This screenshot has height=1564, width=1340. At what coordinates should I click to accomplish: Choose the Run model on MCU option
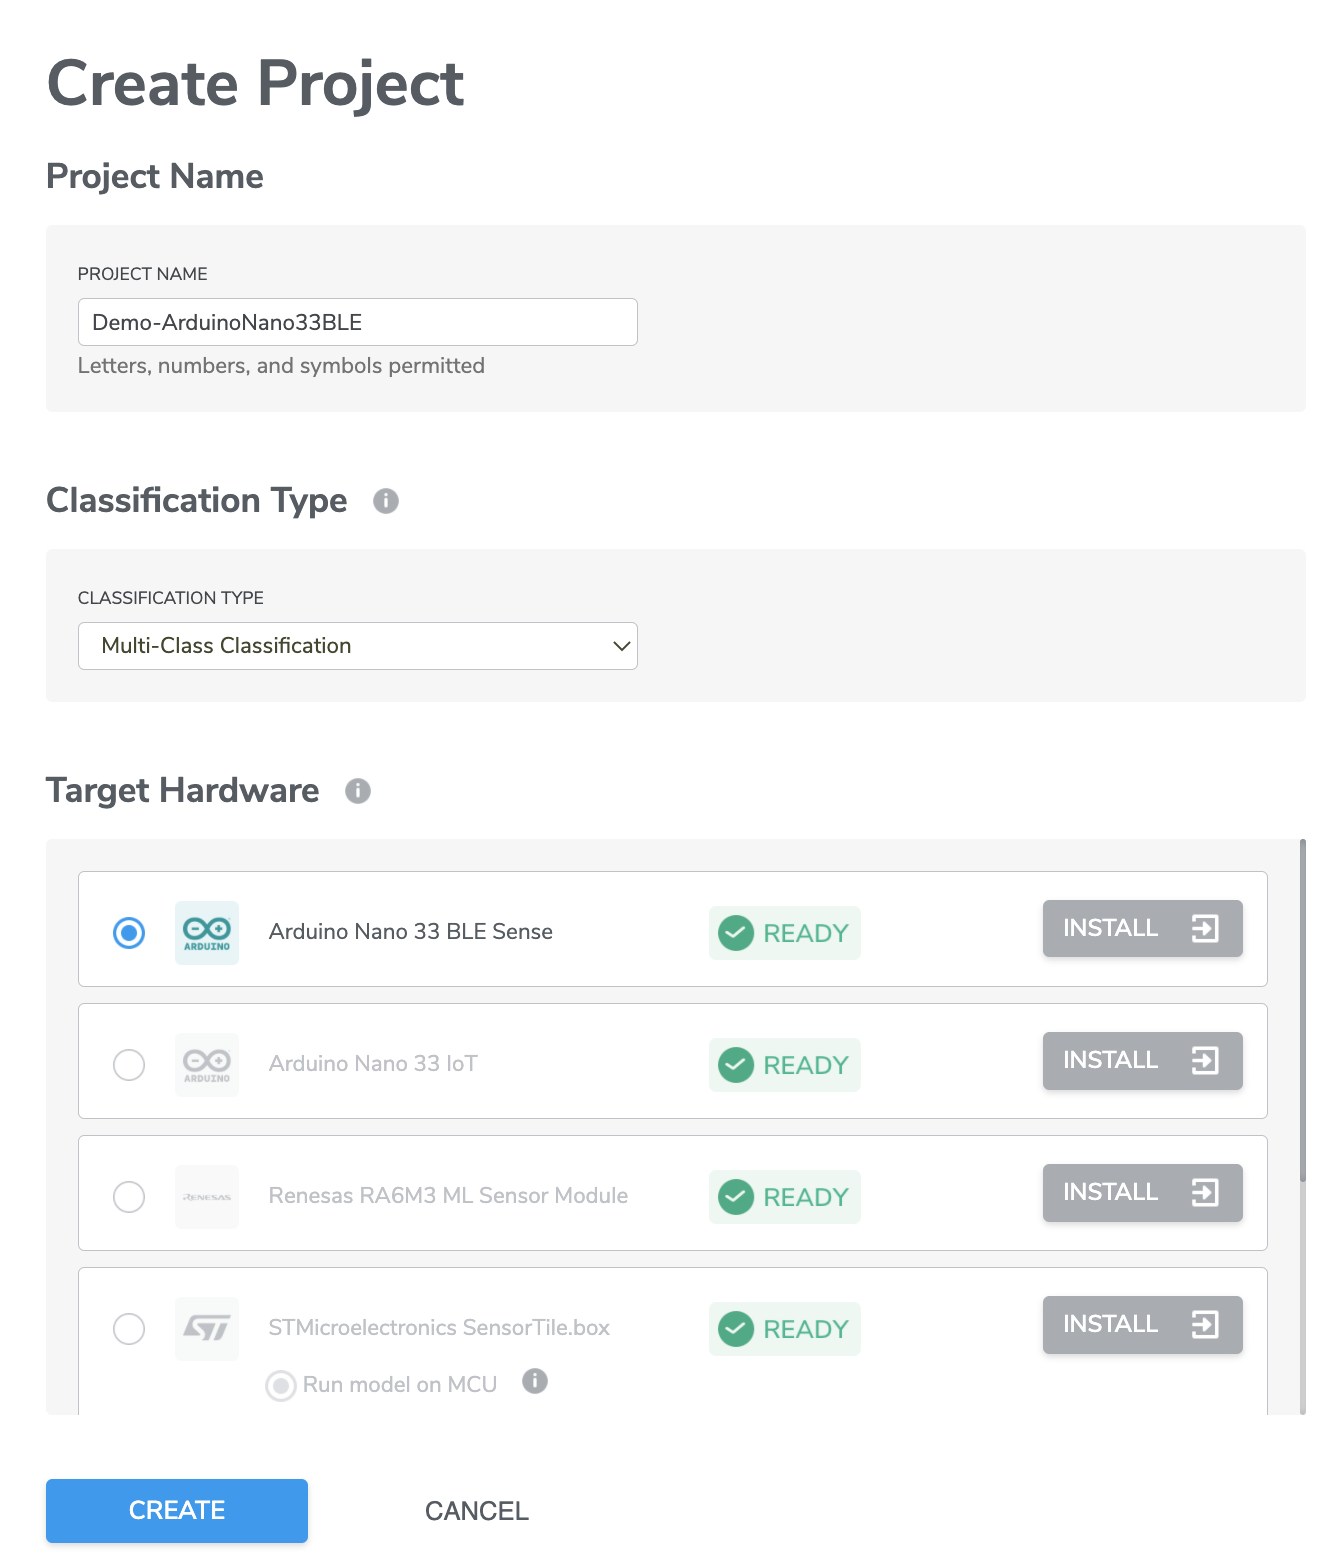pyautogui.click(x=281, y=1386)
